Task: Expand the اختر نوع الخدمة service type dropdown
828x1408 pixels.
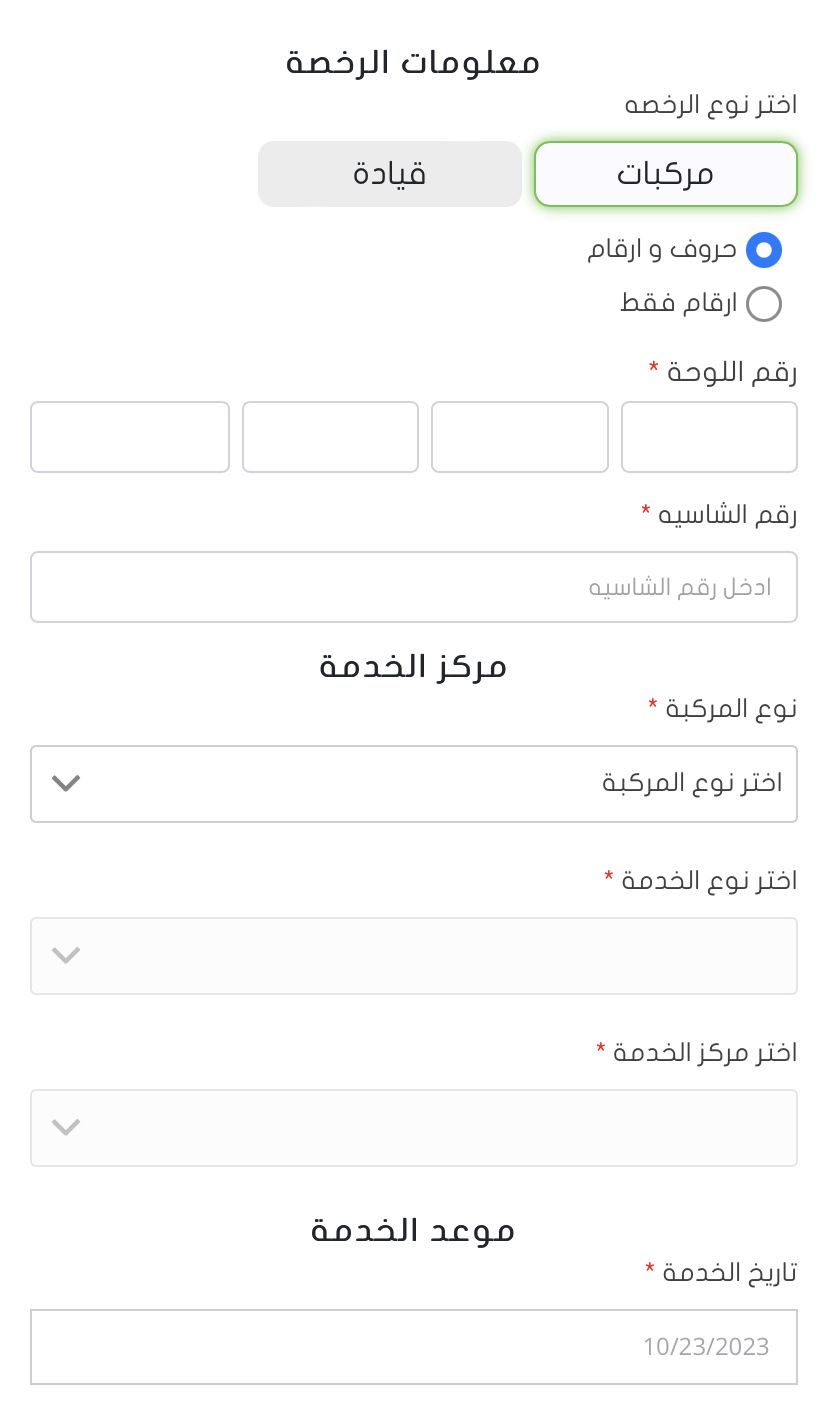Action: tap(413, 956)
